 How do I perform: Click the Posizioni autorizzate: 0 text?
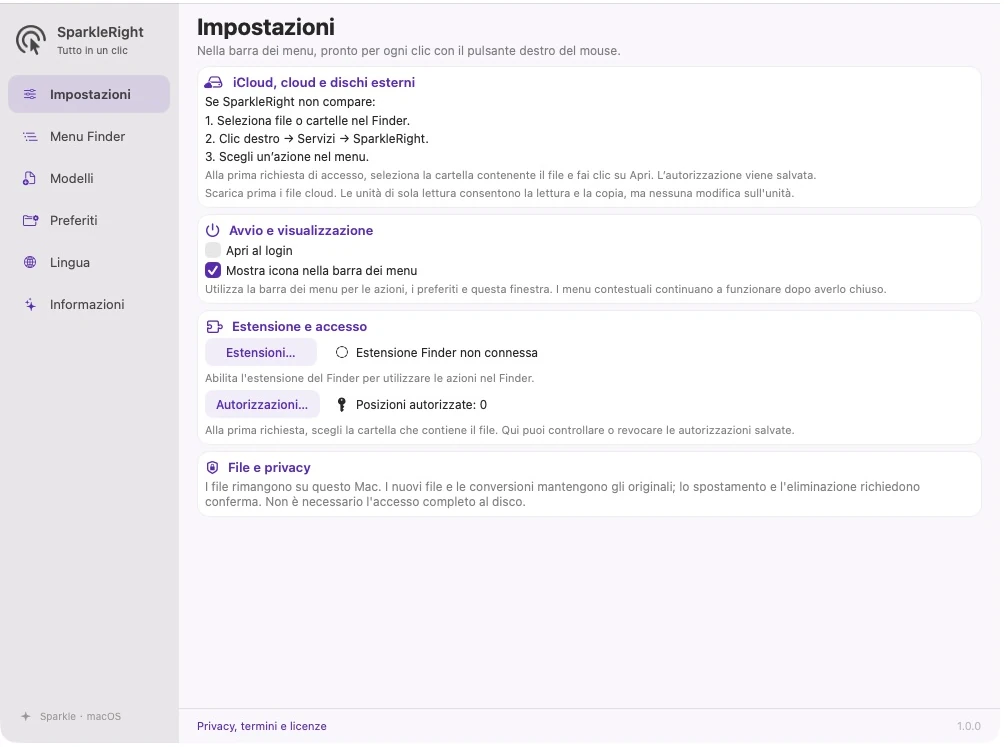point(422,404)
